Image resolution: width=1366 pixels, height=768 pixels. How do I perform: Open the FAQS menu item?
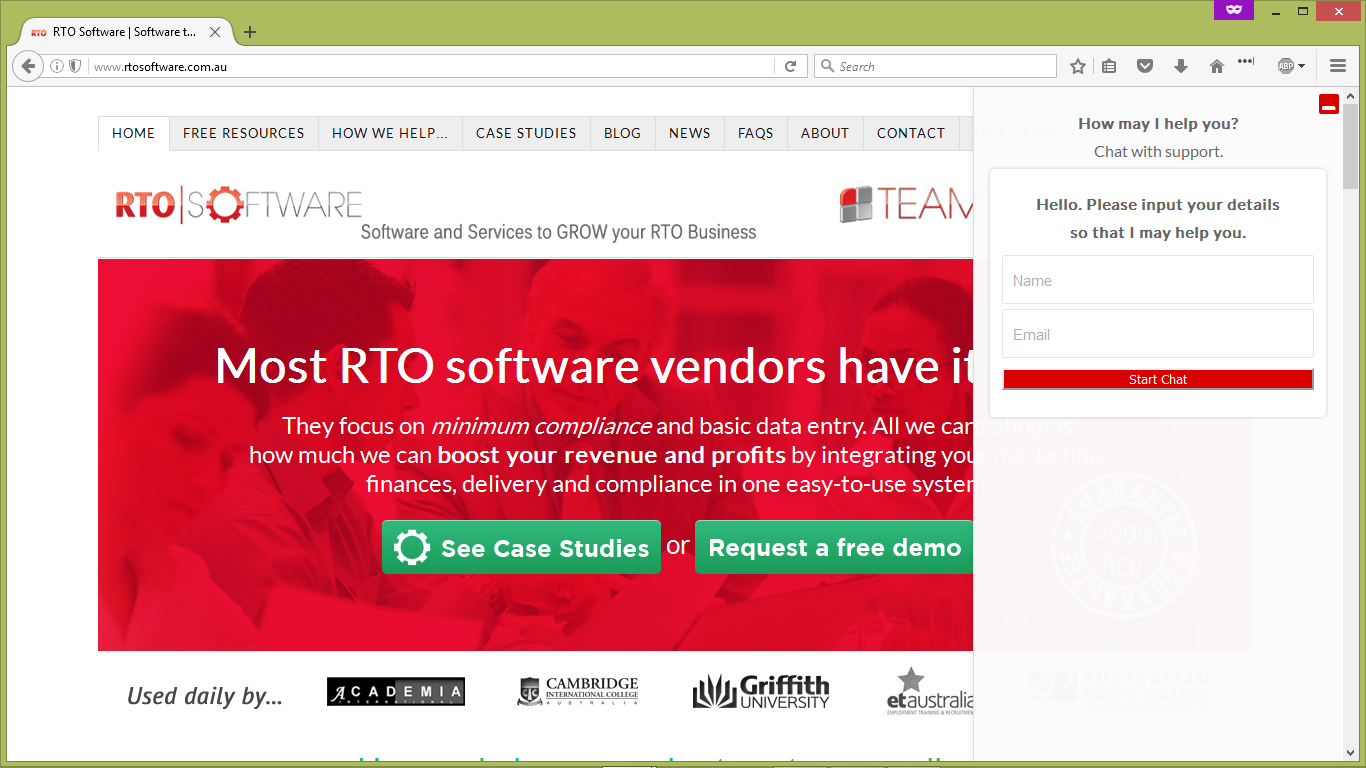click(x=756, y=133)
